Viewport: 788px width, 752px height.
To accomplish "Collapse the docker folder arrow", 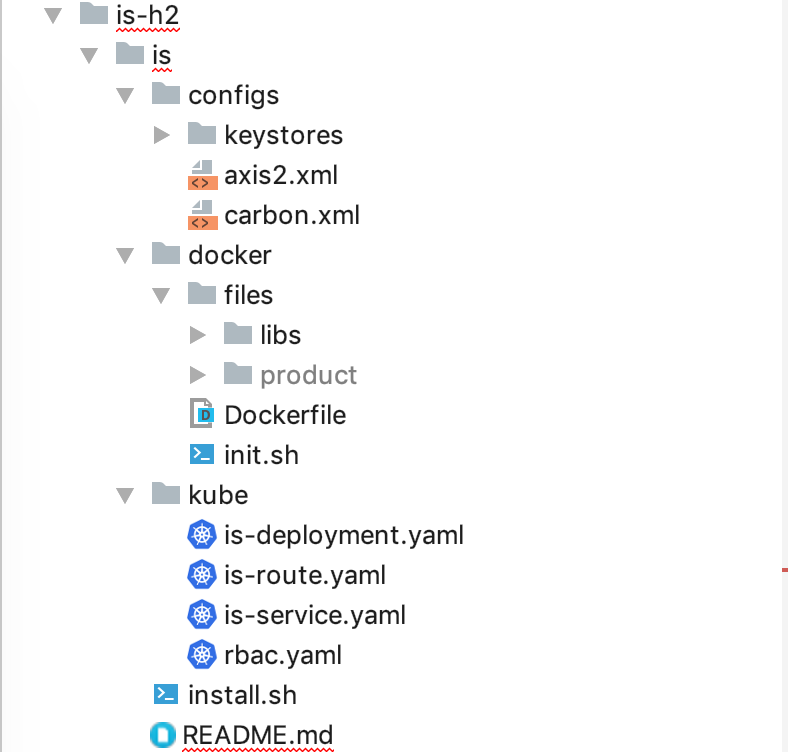I will (125, 255).
